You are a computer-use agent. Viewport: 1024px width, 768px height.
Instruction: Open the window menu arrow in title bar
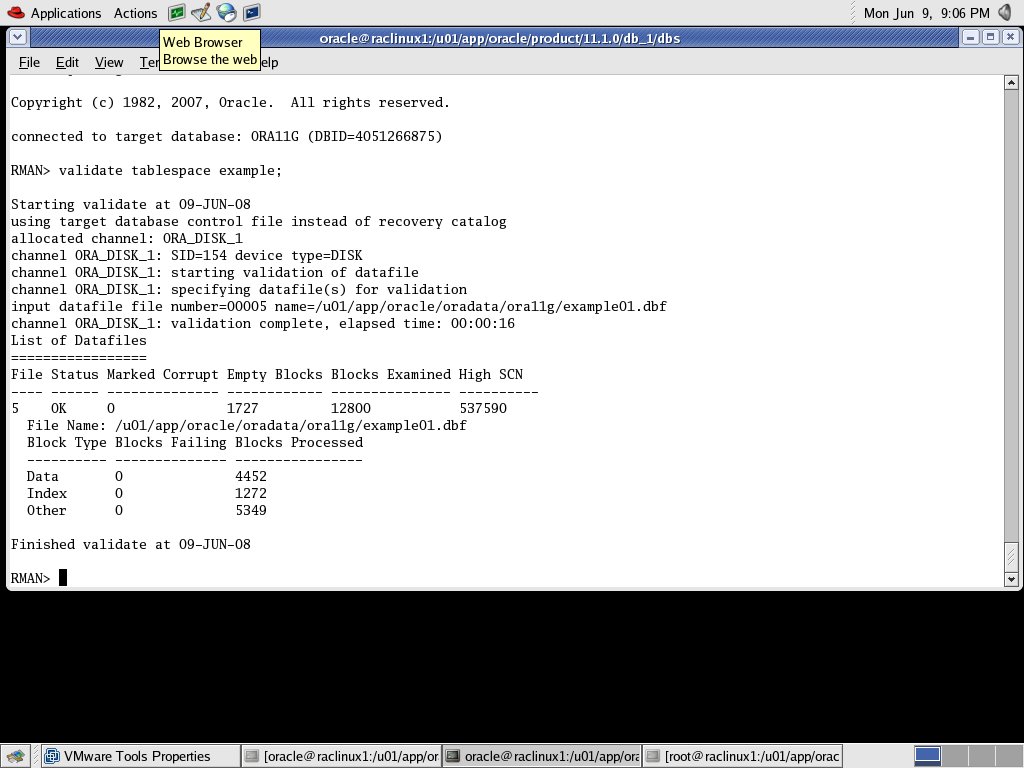[18, 37]
